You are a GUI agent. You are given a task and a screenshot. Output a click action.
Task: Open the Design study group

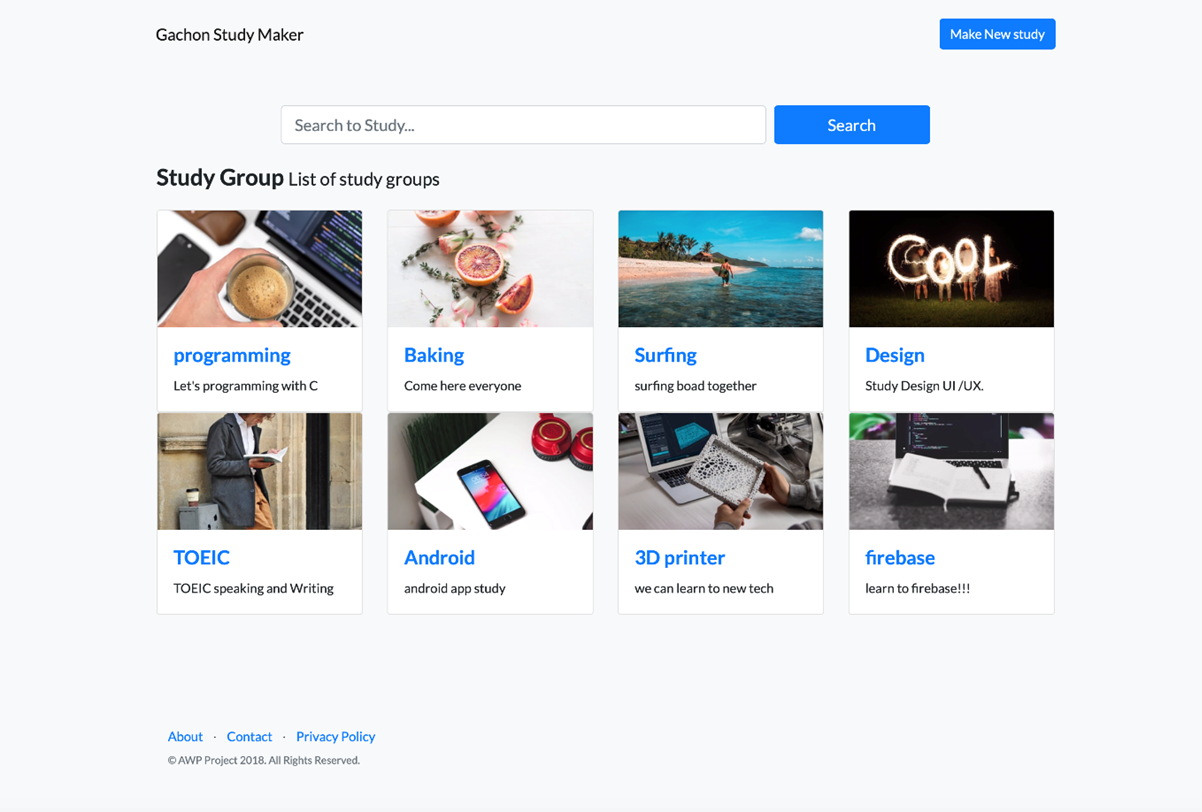pyautogui.click(x=895, y=355)
